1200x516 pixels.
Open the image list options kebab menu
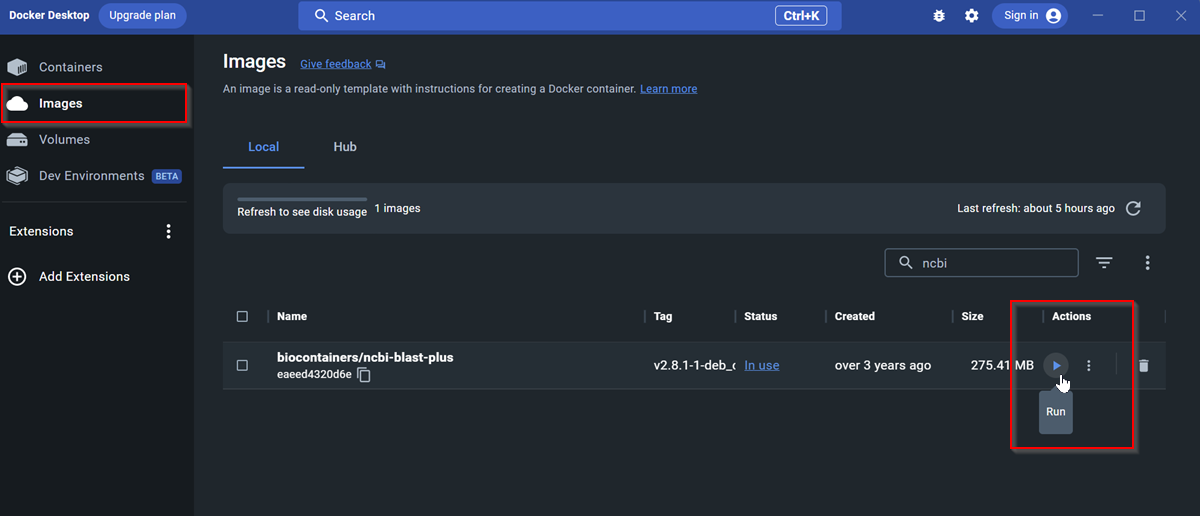point(1147,263)
